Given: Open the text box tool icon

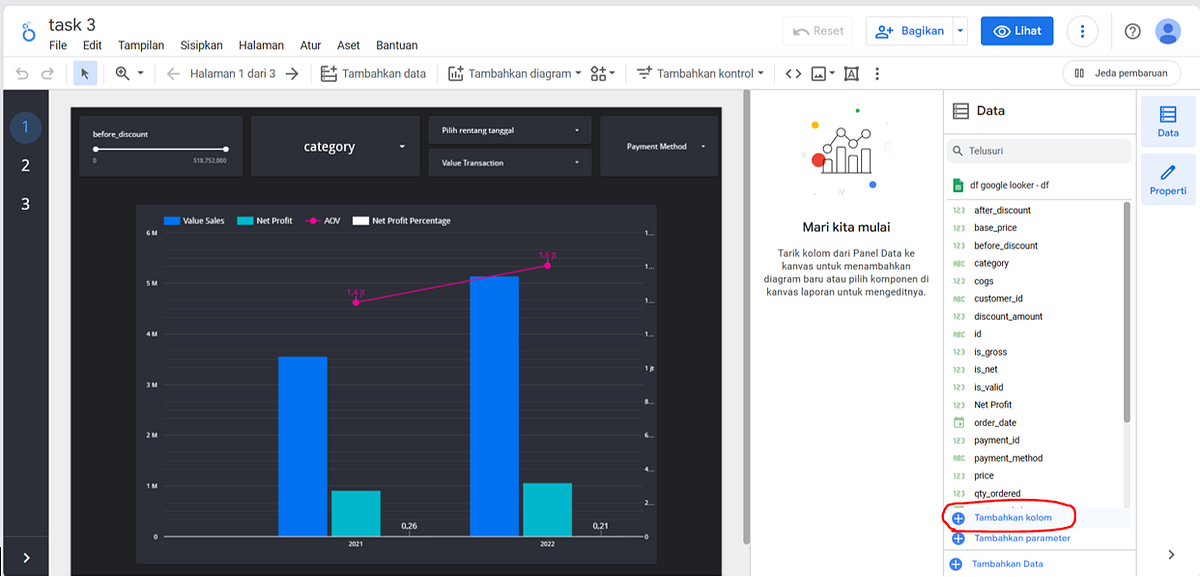Looking at the screenshot, I should (851, 73).
